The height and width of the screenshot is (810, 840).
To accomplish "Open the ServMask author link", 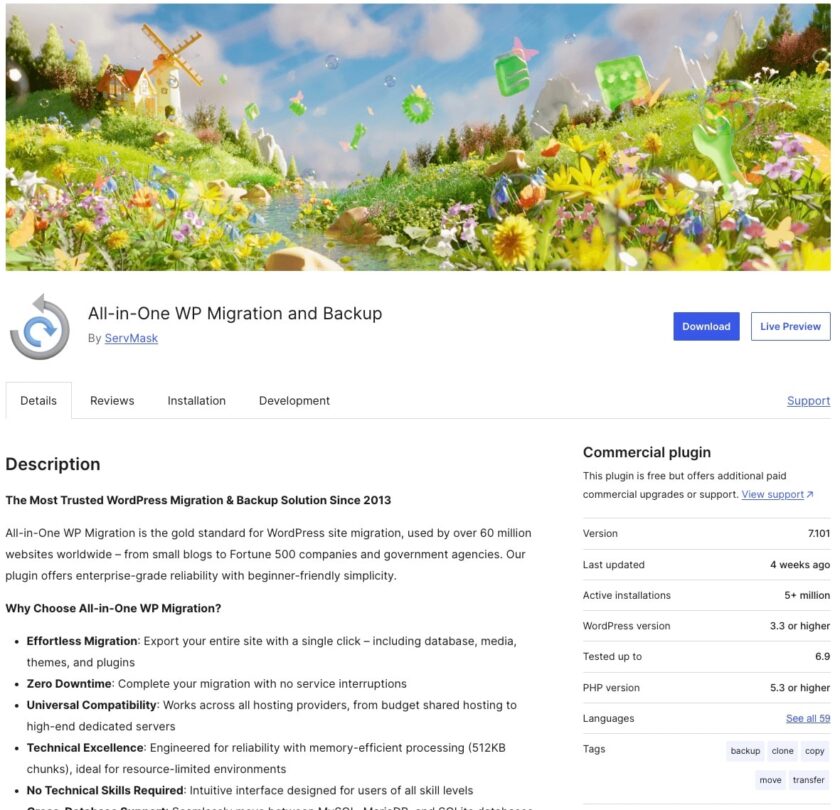I will click(131, 338).
